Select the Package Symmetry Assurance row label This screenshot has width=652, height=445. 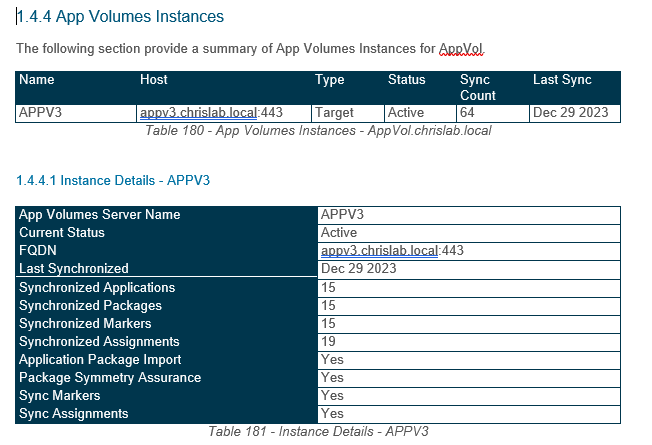110,378
